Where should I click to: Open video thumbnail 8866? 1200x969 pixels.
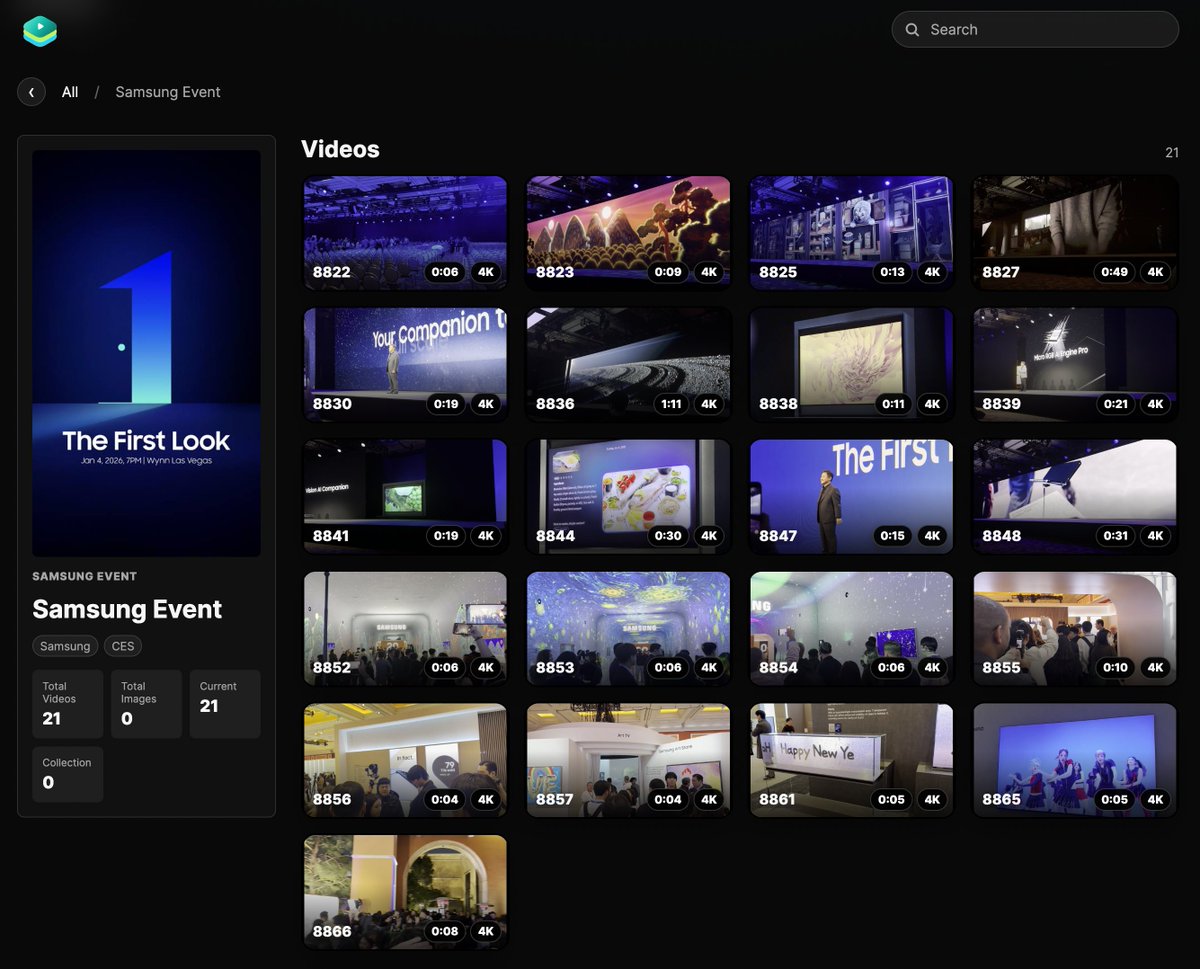[x=405, y=892]
